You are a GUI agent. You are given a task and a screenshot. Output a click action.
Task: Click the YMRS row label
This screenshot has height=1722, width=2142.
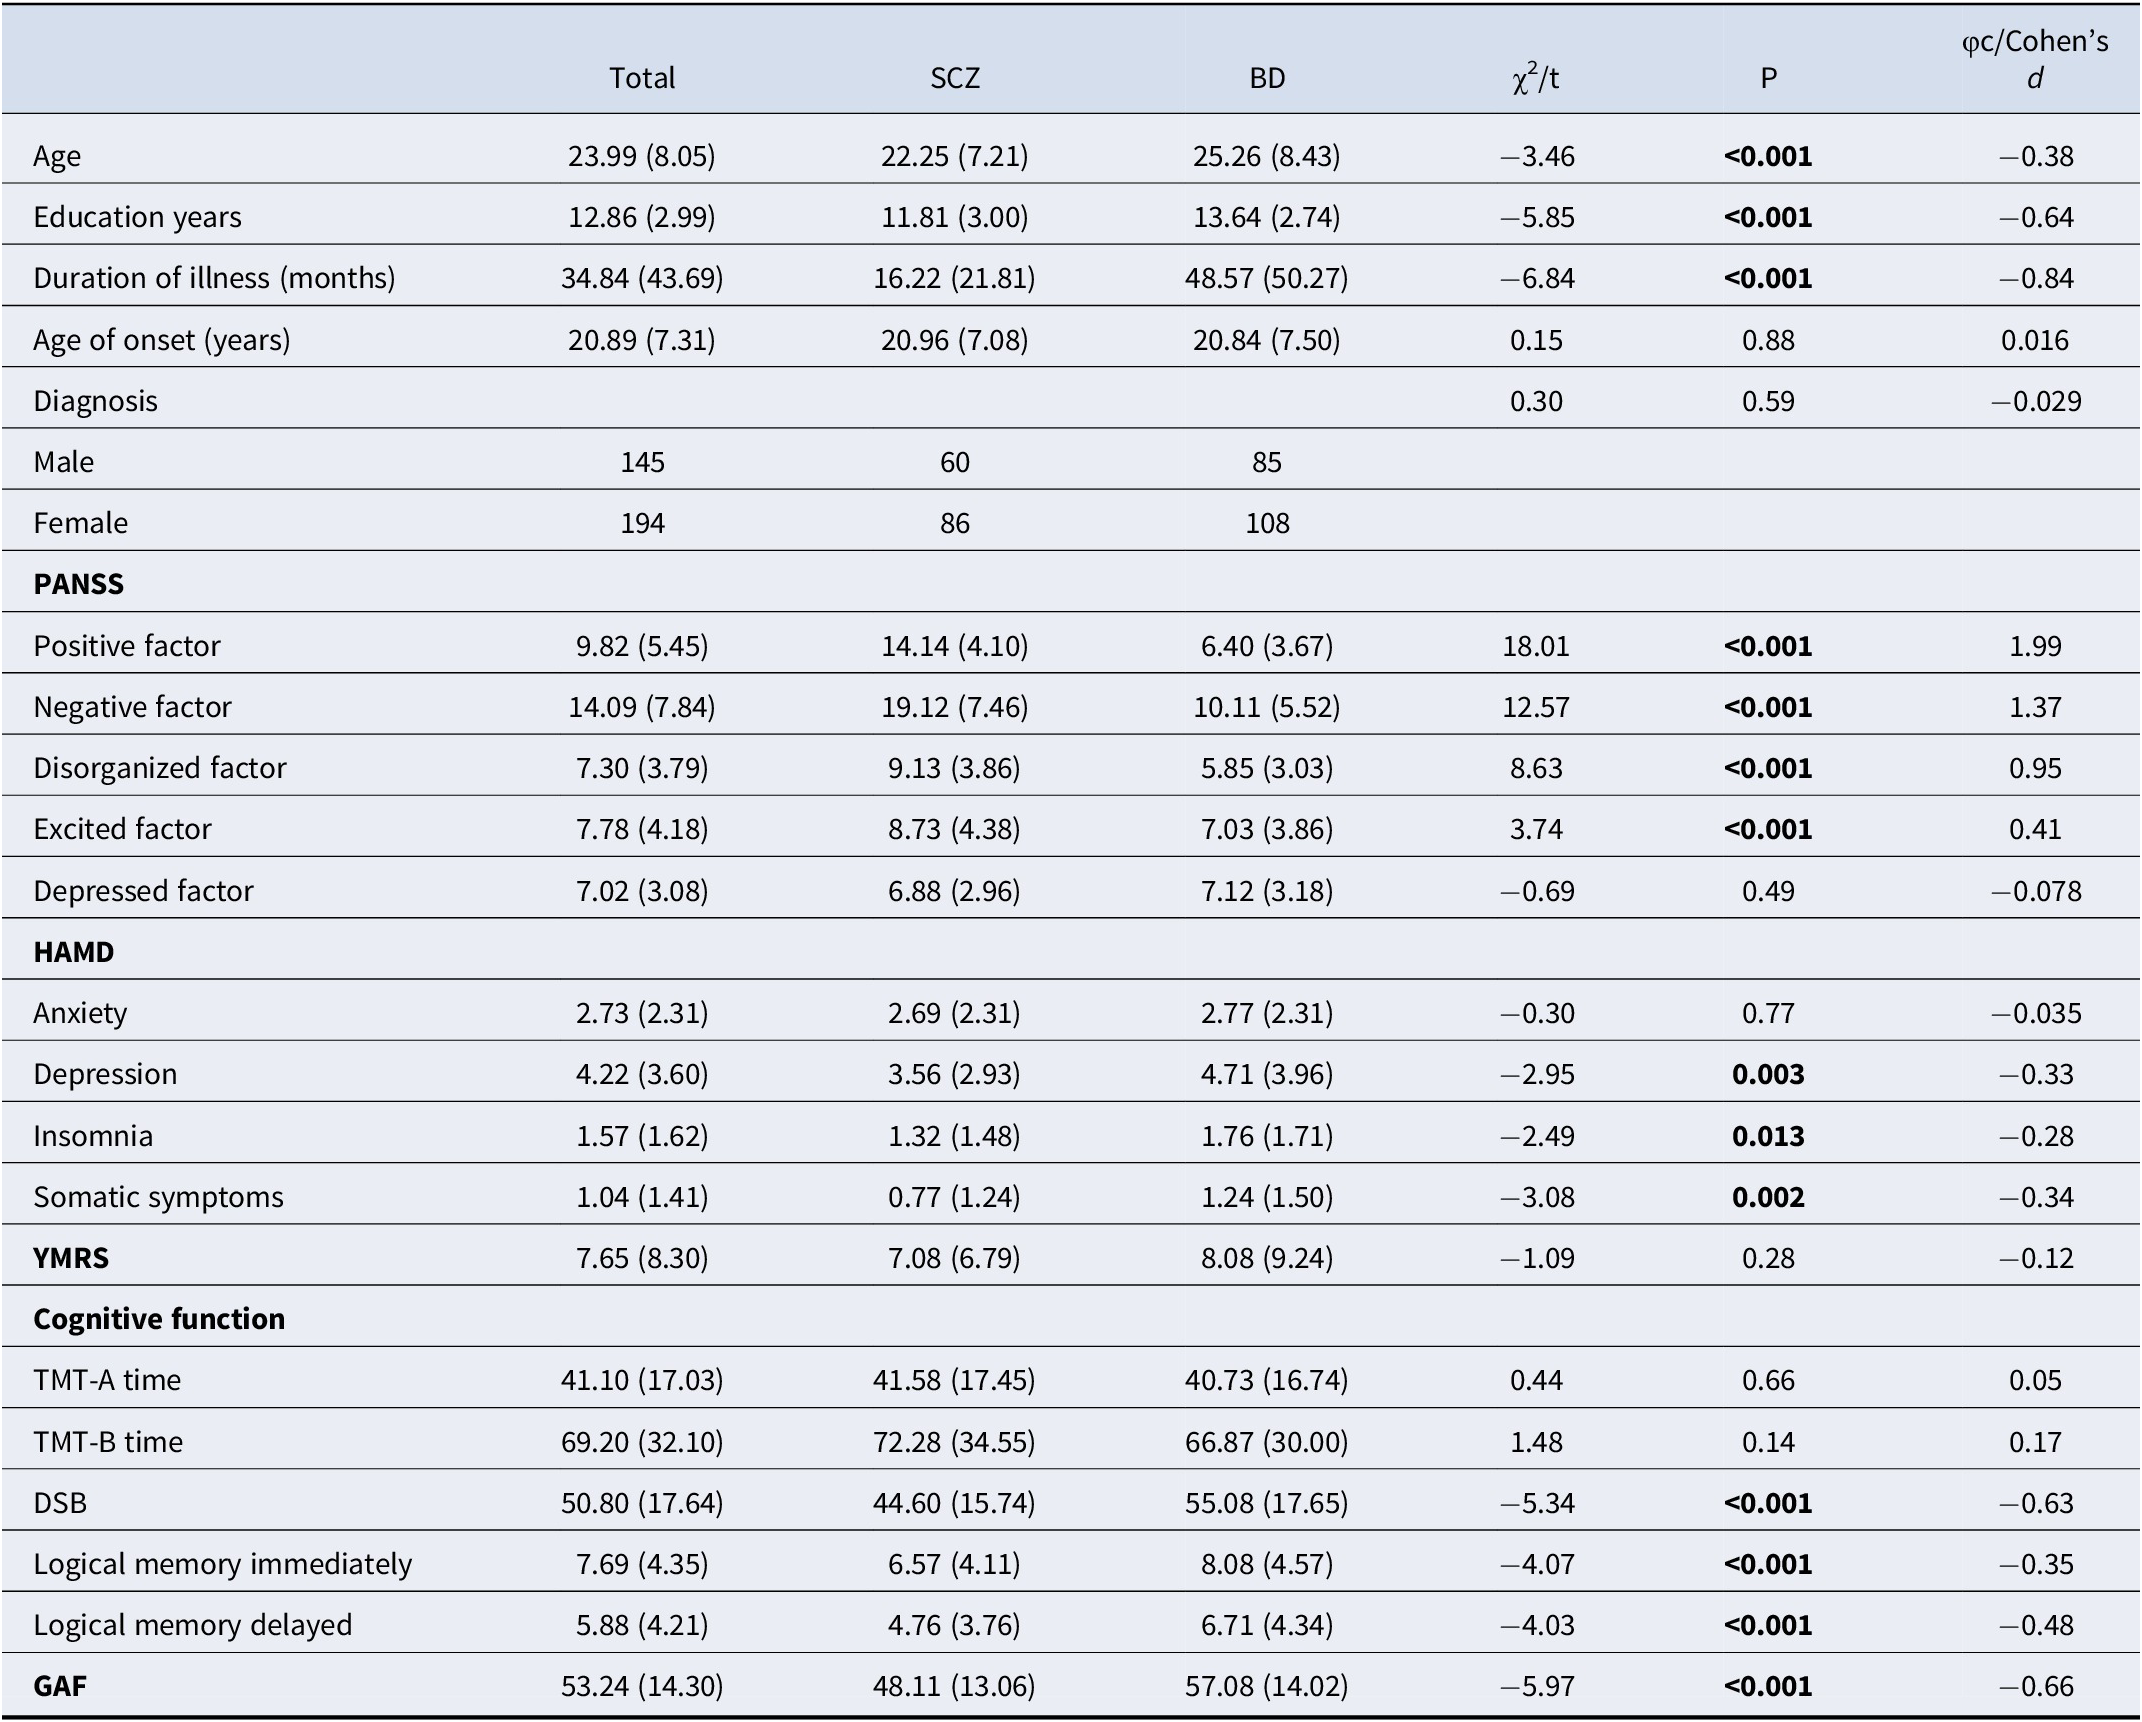pyautogui.click(x=71, y=1258)
